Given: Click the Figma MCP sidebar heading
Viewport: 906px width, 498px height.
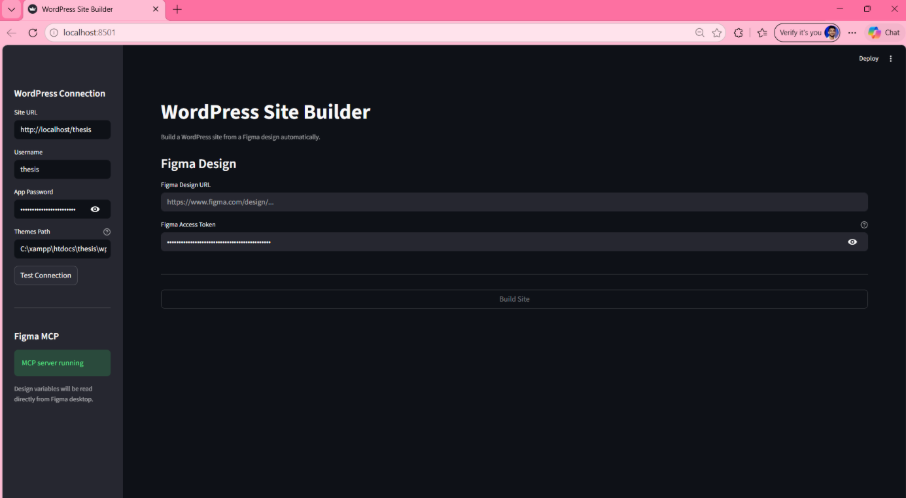Looking at the screenshot, I should coord(36,336).
